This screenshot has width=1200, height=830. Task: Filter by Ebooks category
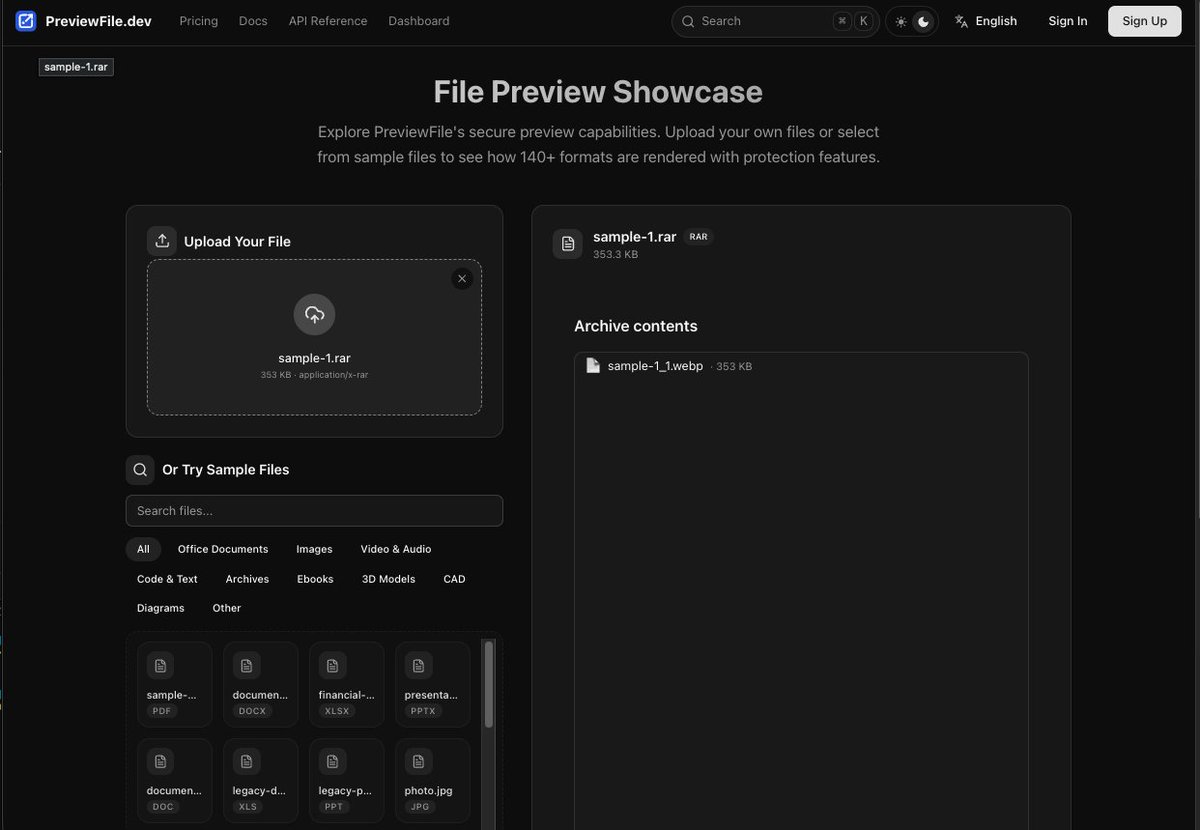(315, 579)
